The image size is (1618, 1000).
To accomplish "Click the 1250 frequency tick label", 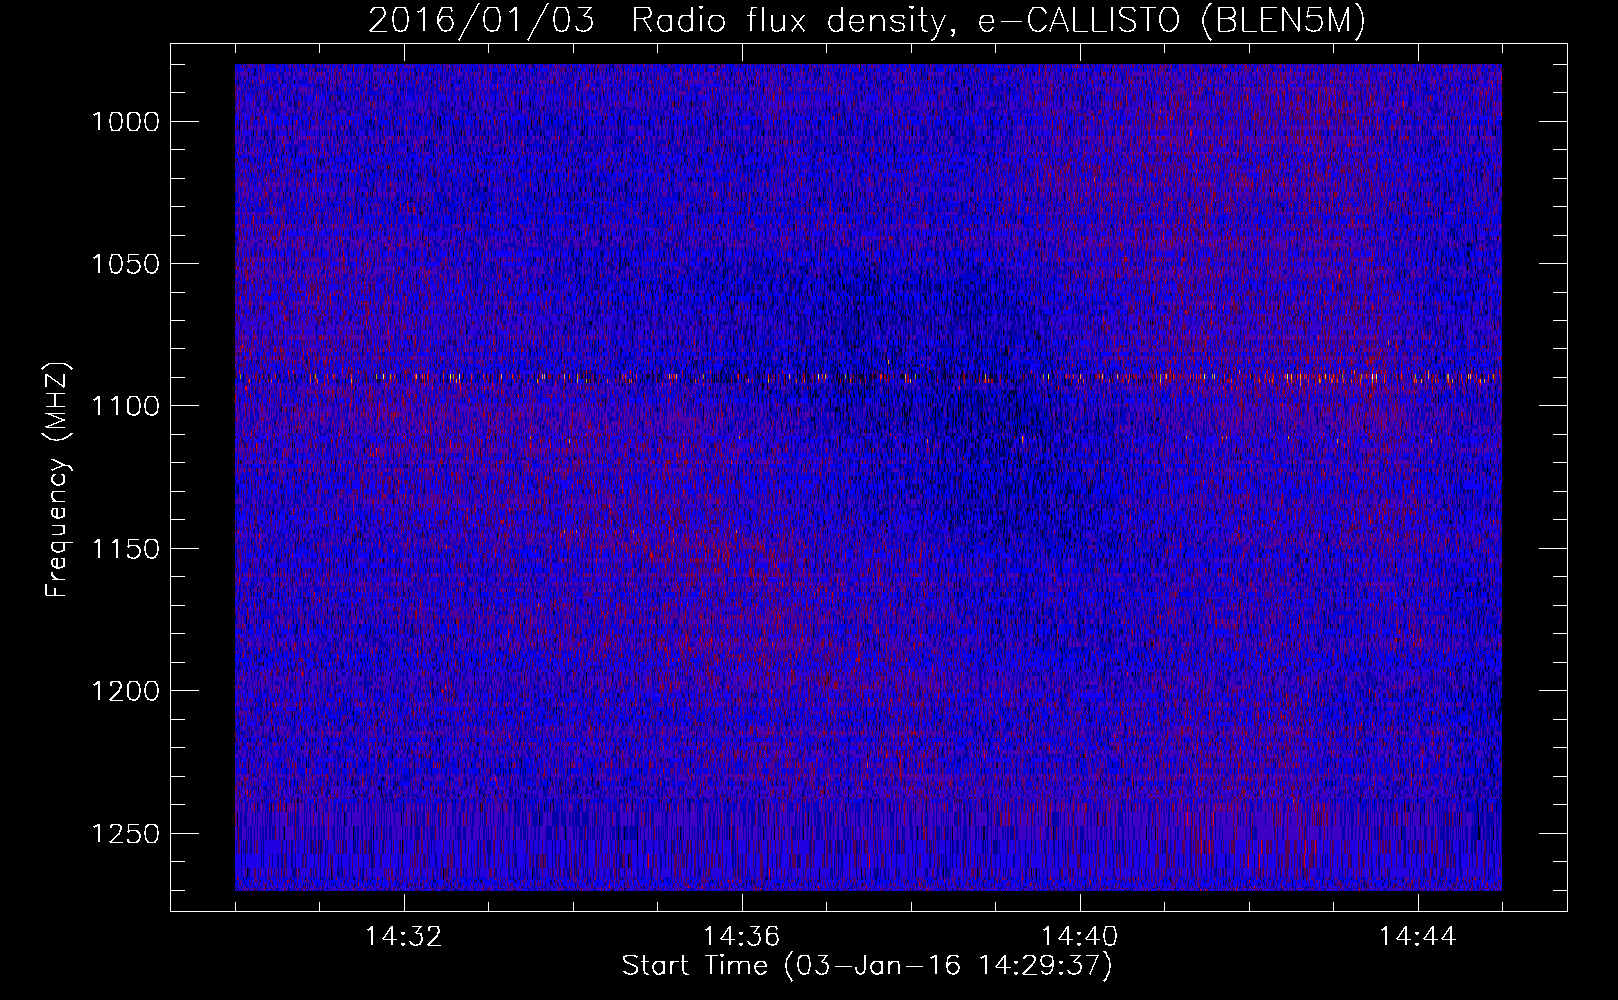I will coord(126,834).
